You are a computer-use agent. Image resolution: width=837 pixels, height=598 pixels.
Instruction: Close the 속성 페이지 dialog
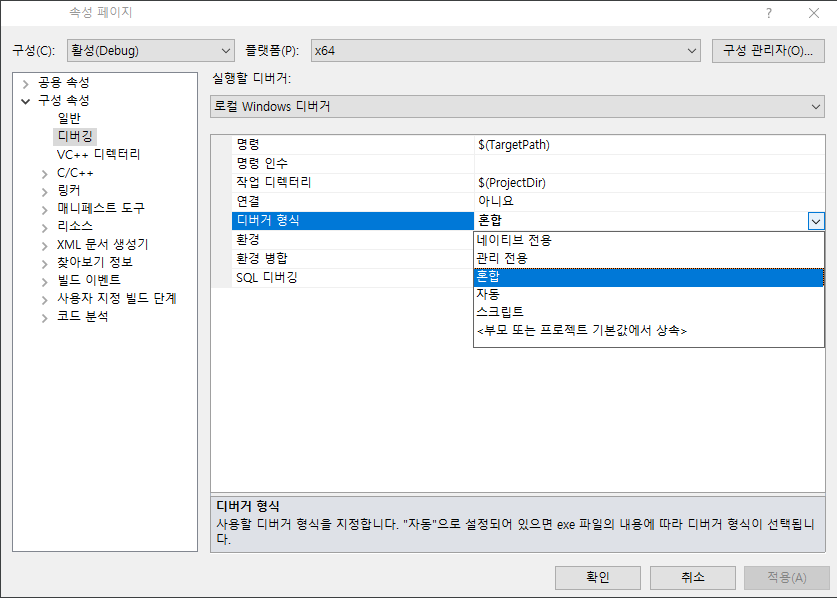point(814,13)
